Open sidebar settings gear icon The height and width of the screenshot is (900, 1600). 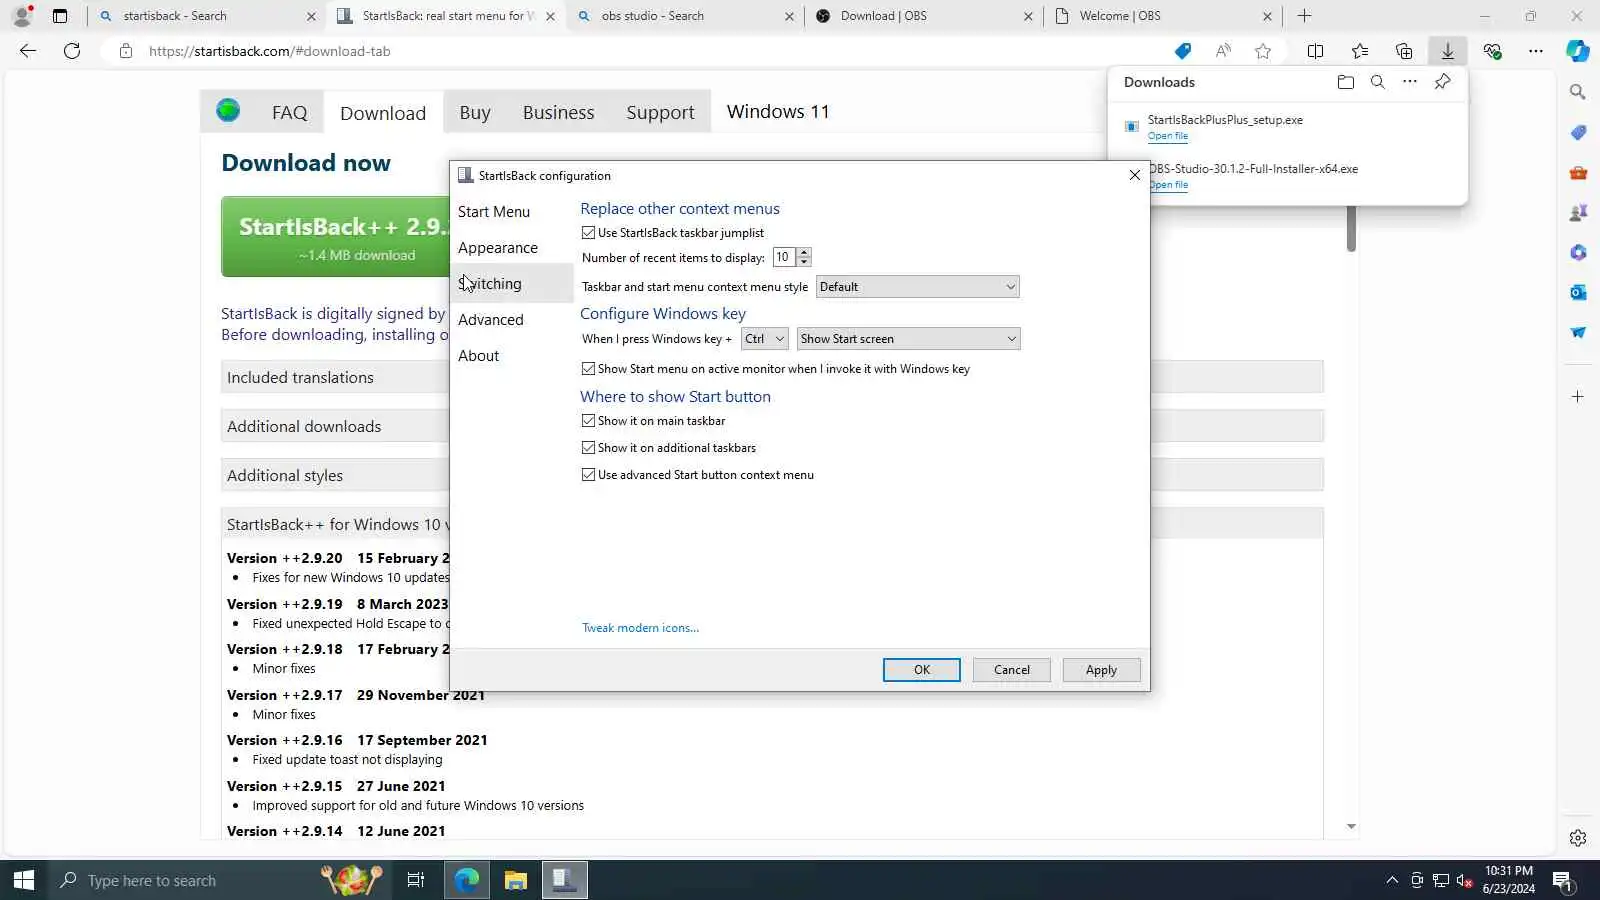click(1578, 838)
